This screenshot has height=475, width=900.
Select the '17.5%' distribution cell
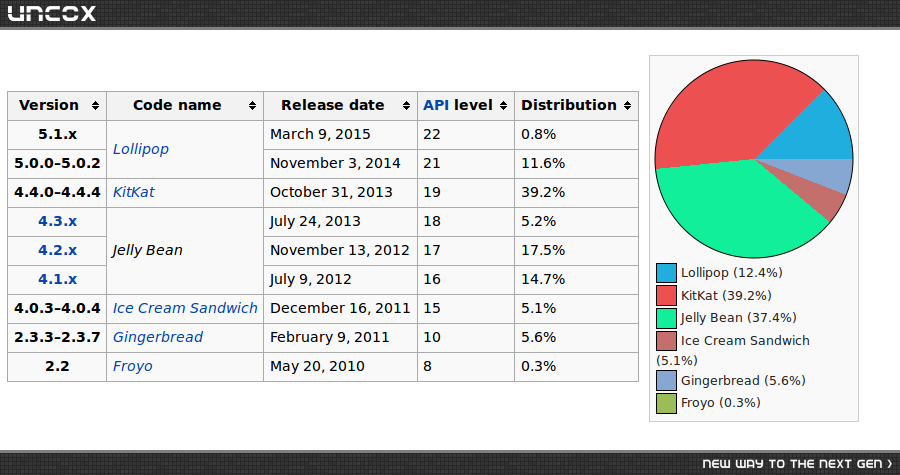[576, 251]
